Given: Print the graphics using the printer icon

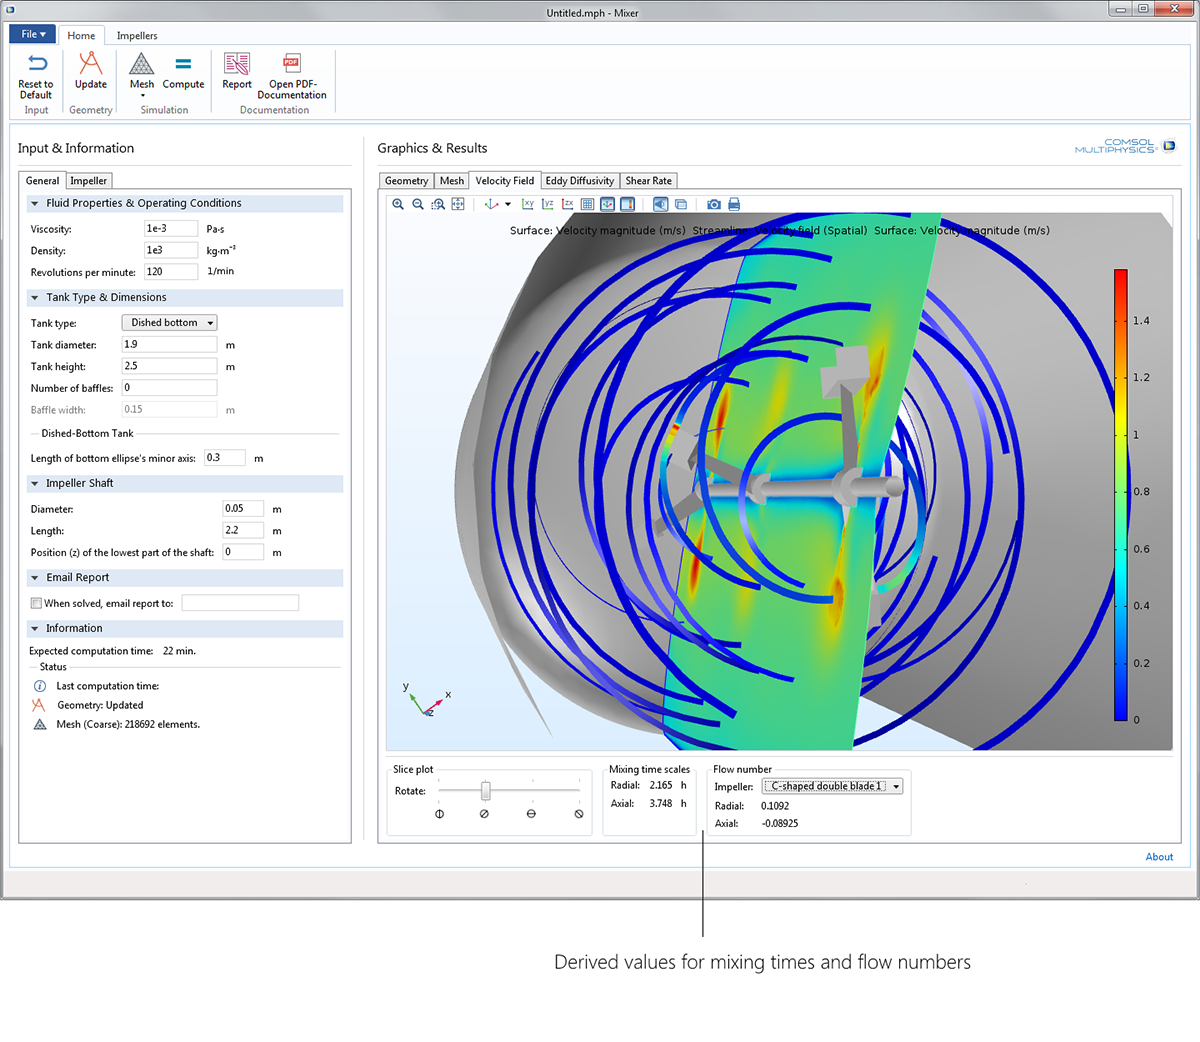Looking at the screenshot, I should point(734,204).
